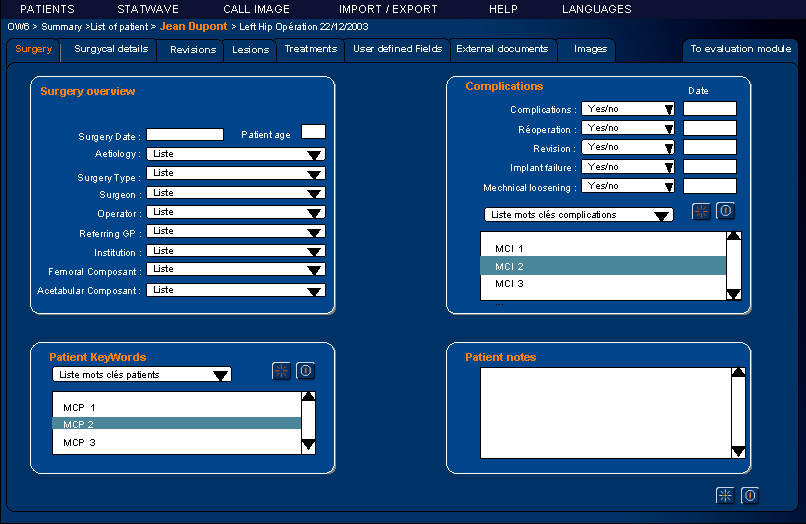Click the circled-bar icon below Patient notes panel

(x=749, y=495)
